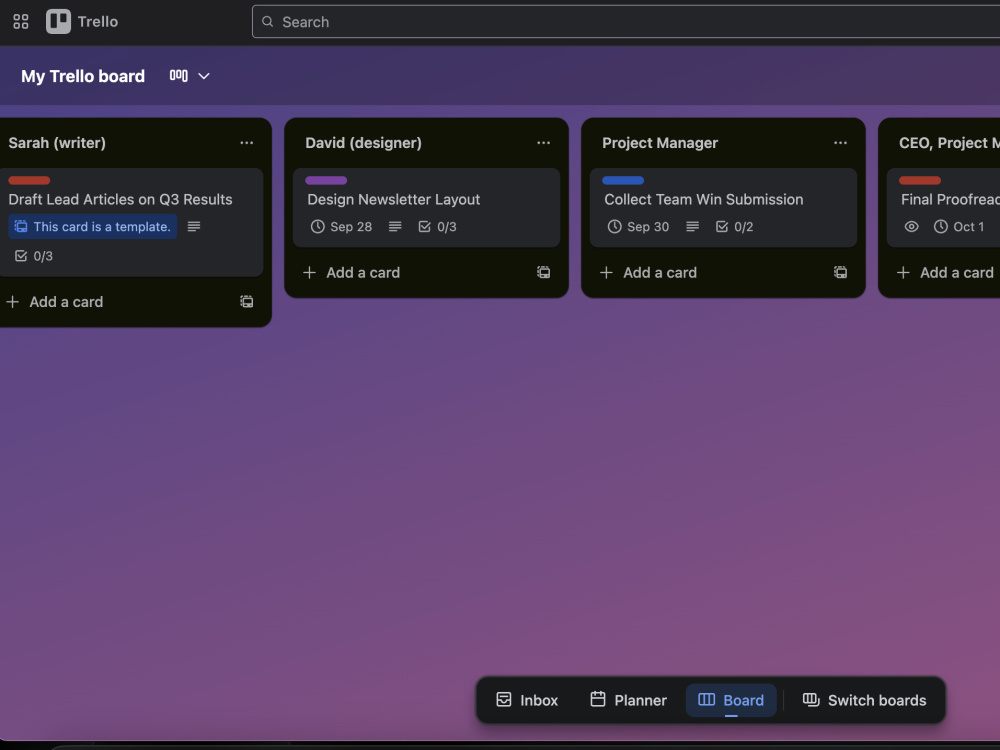
Task: Expand the board views chevron
Action: coord(204,76)
